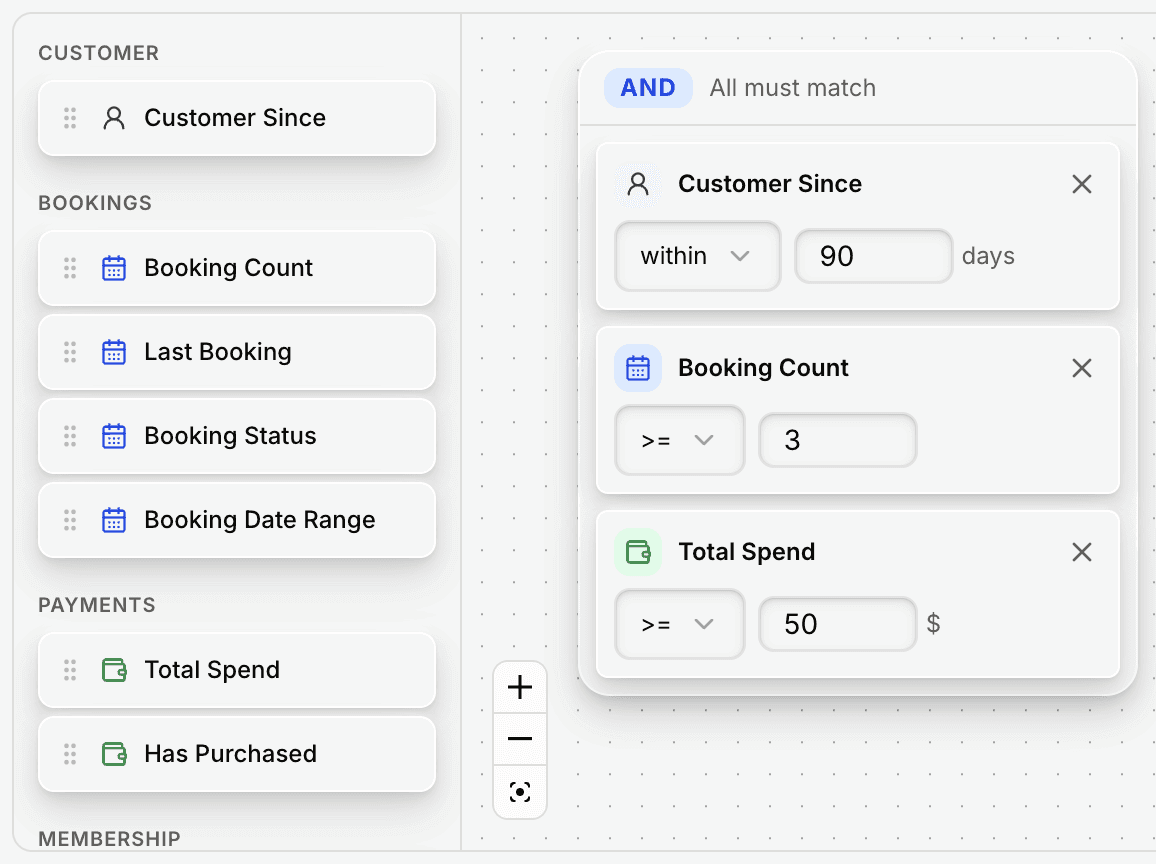Click the spend amount input showing 50

[838, 624]
